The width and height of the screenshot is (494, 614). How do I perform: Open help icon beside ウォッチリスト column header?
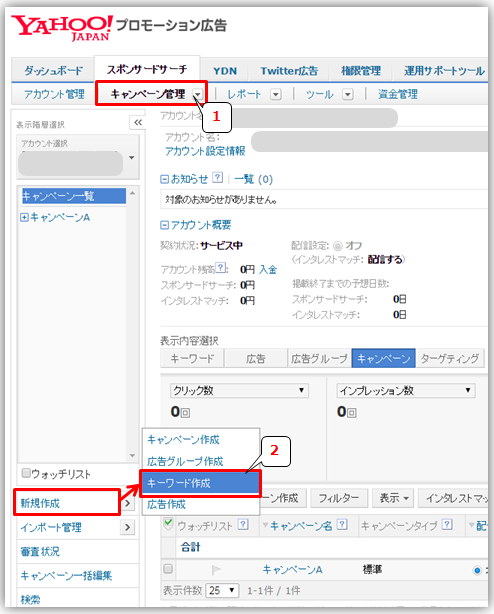pos(243,524)
